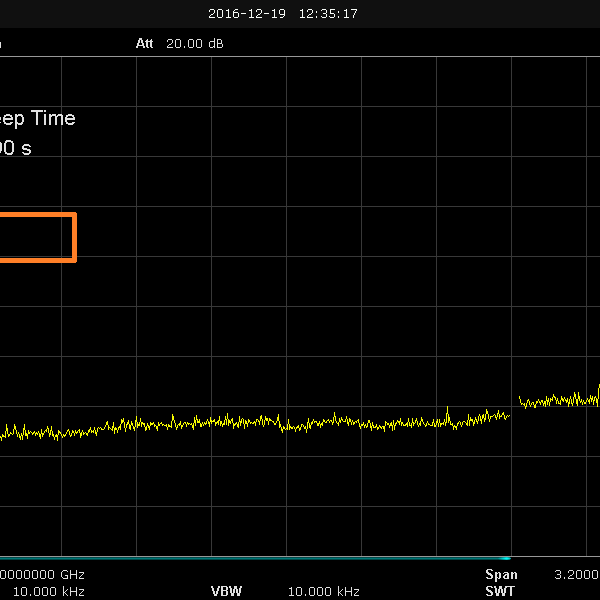Click the Span label
Image resolution: width=600 pixels, height=600 pixels.
pos(502,575)
